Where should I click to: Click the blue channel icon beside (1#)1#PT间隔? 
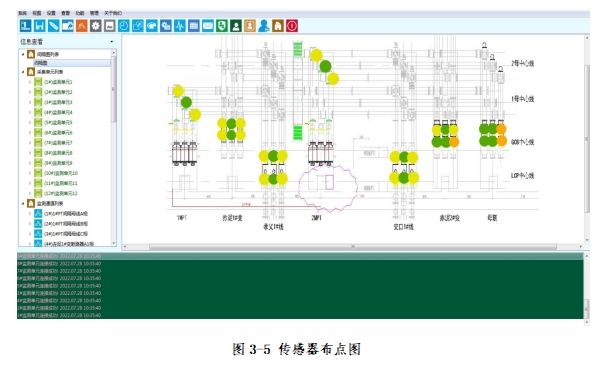38,214
